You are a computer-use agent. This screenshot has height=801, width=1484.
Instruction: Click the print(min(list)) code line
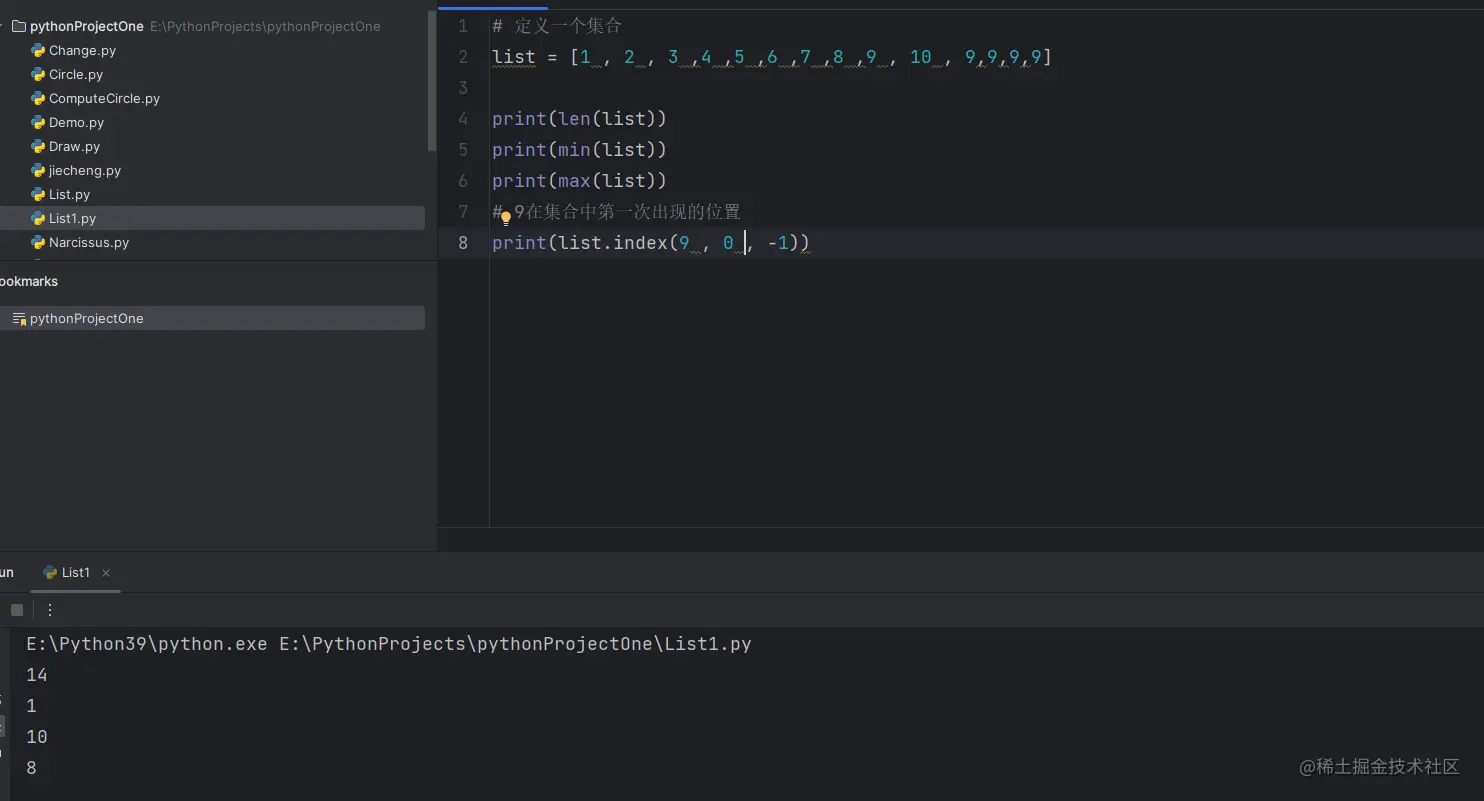pos(579,150)
